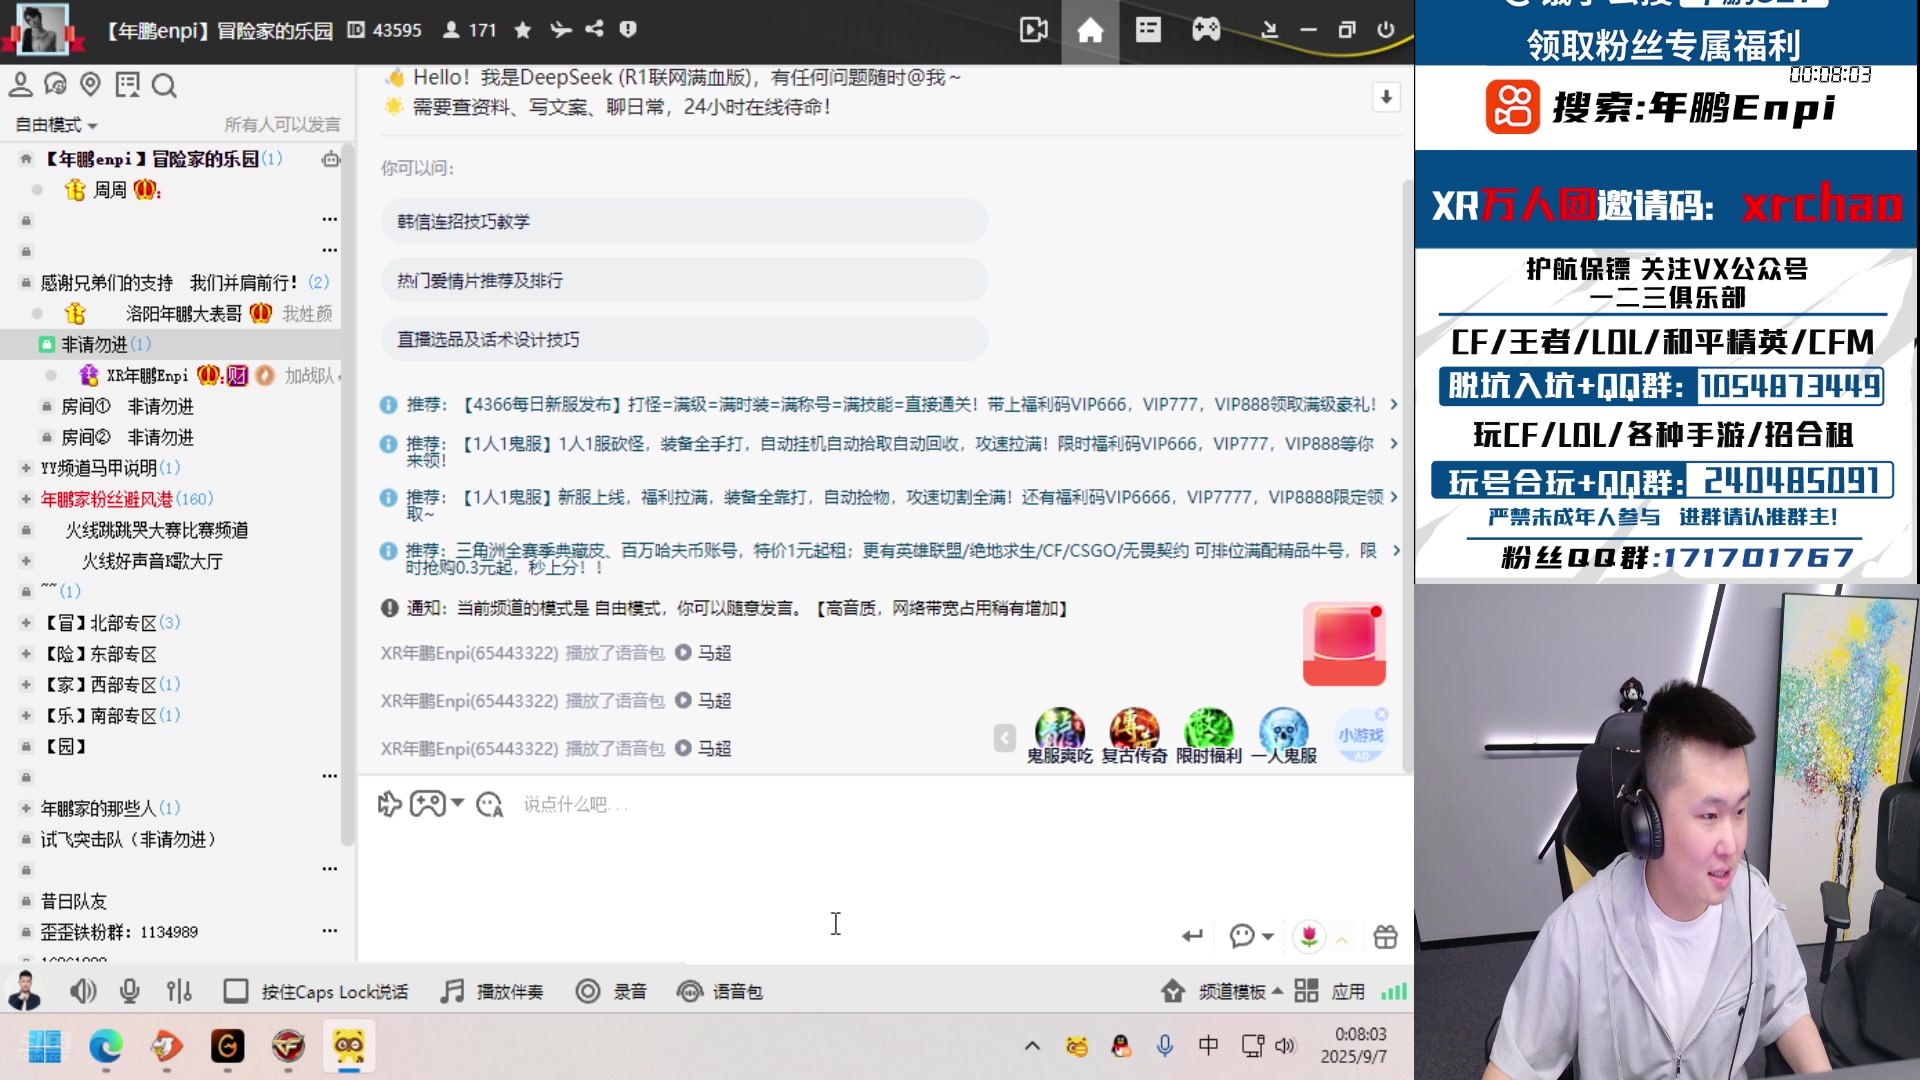
Task: Toggle 按住Caps Lock说话 checkbox
Action: [236, 991]
